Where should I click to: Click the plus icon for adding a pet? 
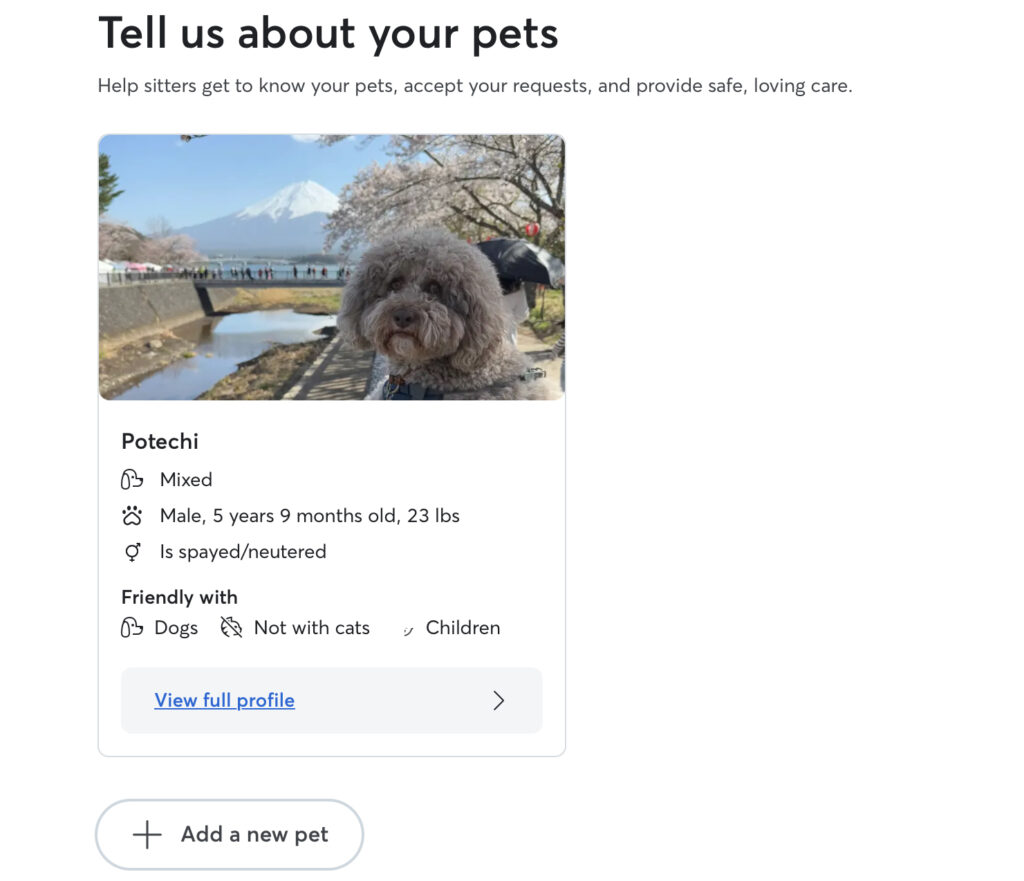(147, 835)
